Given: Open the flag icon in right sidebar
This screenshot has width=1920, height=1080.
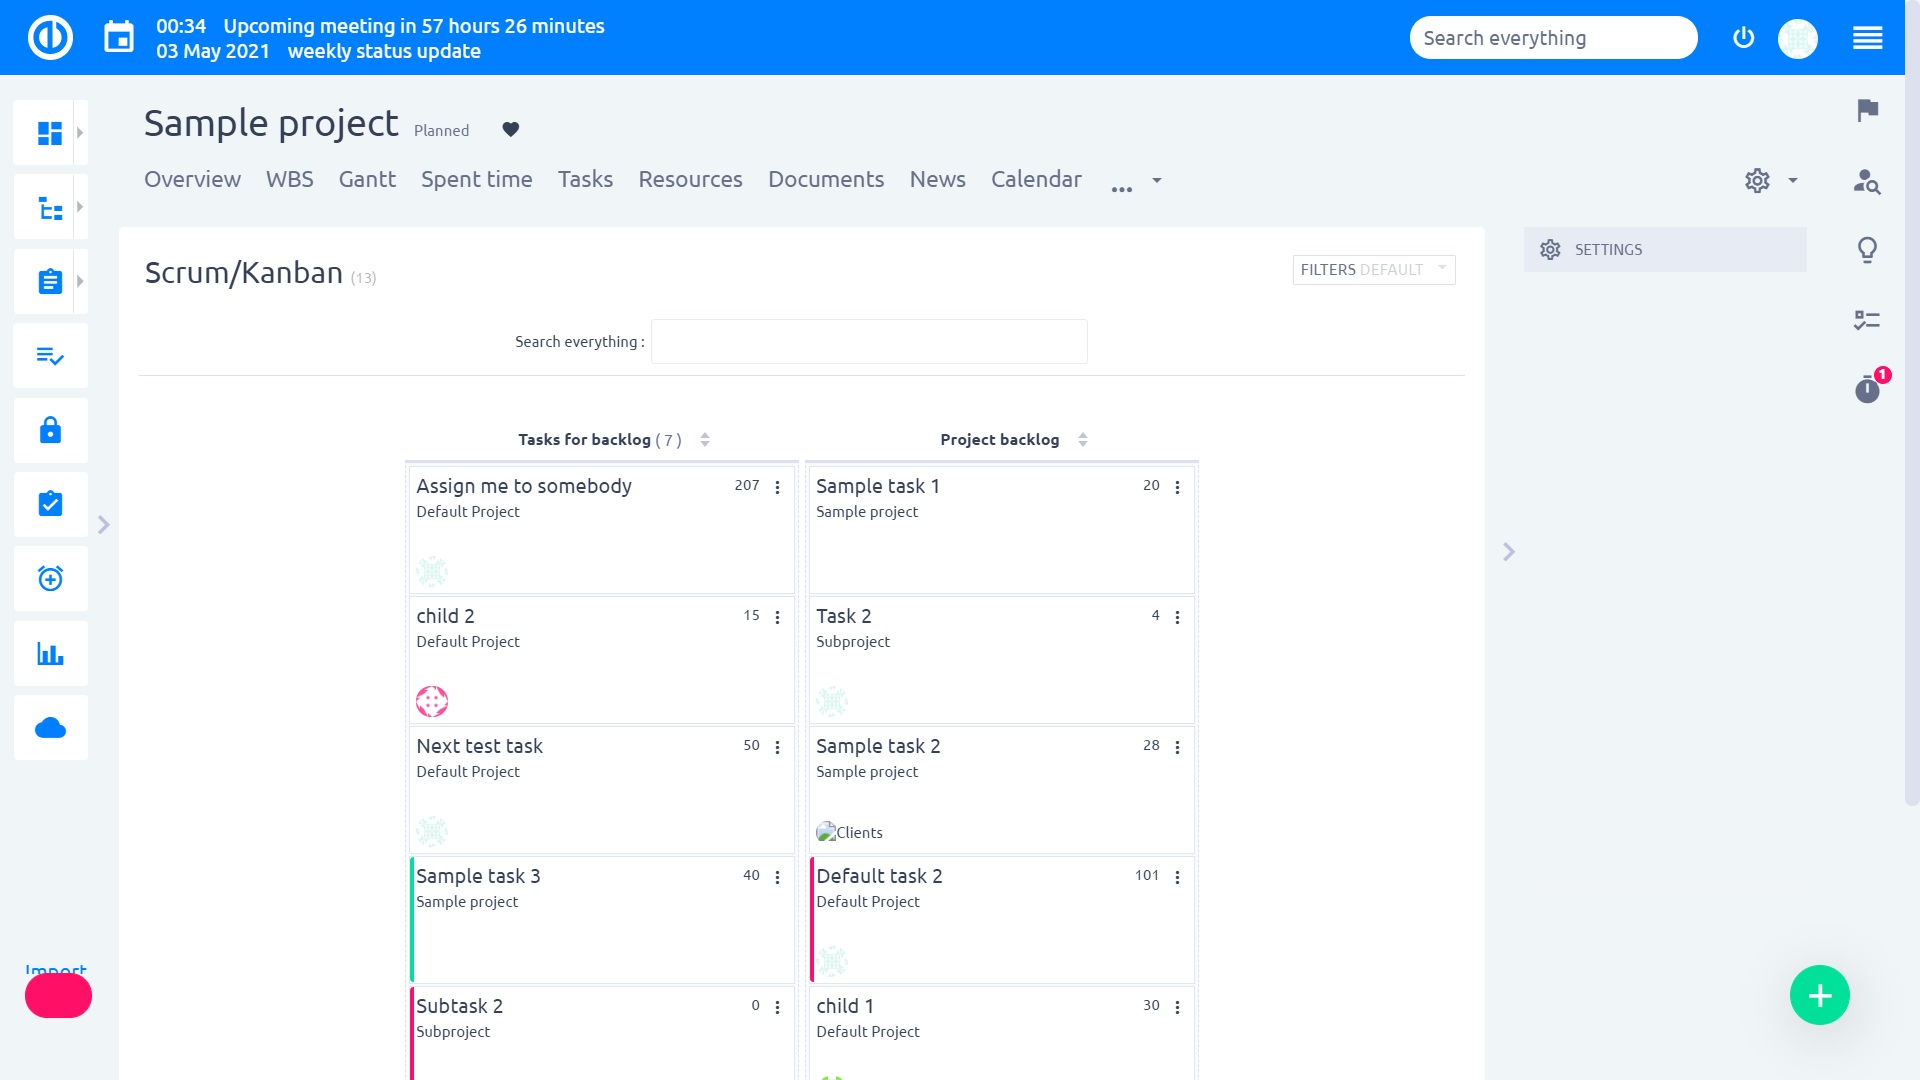Looking at the screenshot, I should point(1867,110).
